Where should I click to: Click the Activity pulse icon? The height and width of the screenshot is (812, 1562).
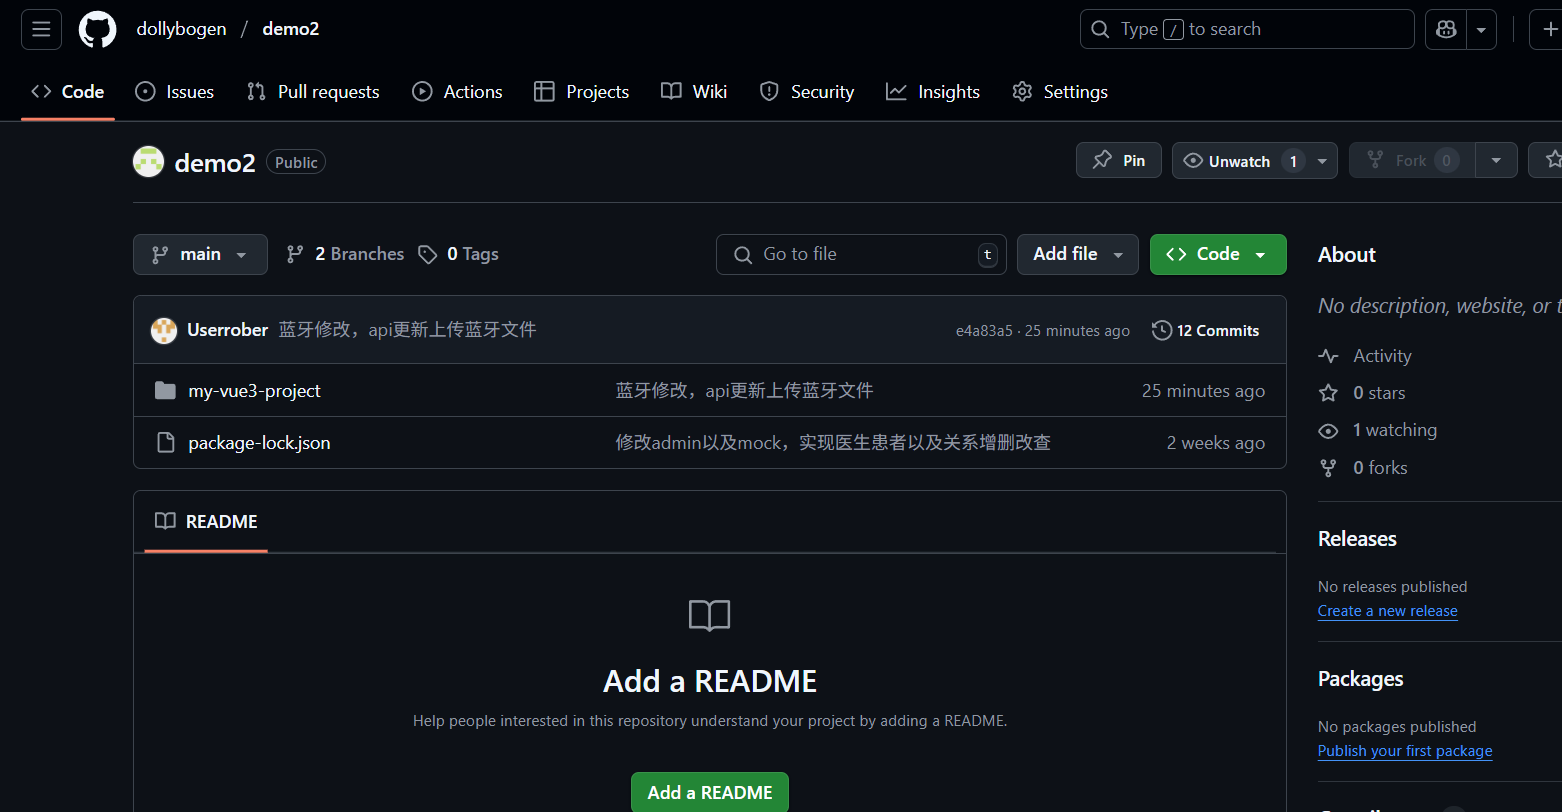click(x=1328, y=356)
